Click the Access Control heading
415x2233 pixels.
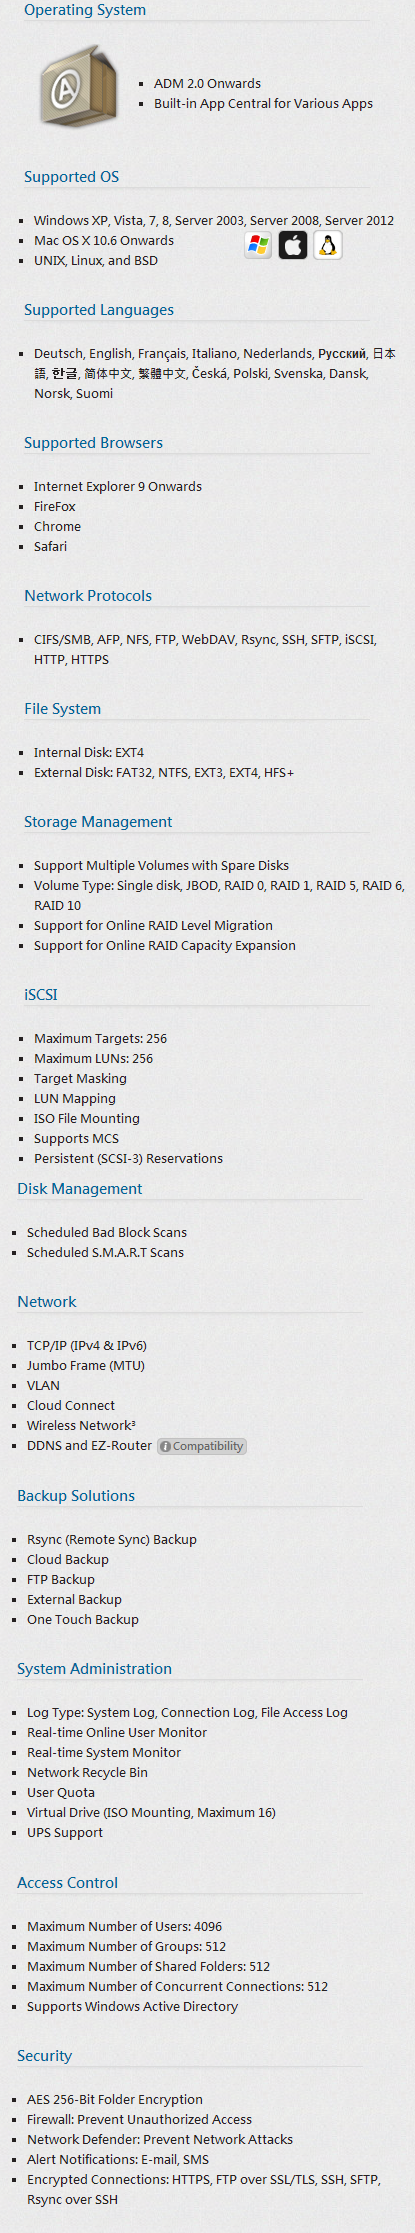(67, 1883)
